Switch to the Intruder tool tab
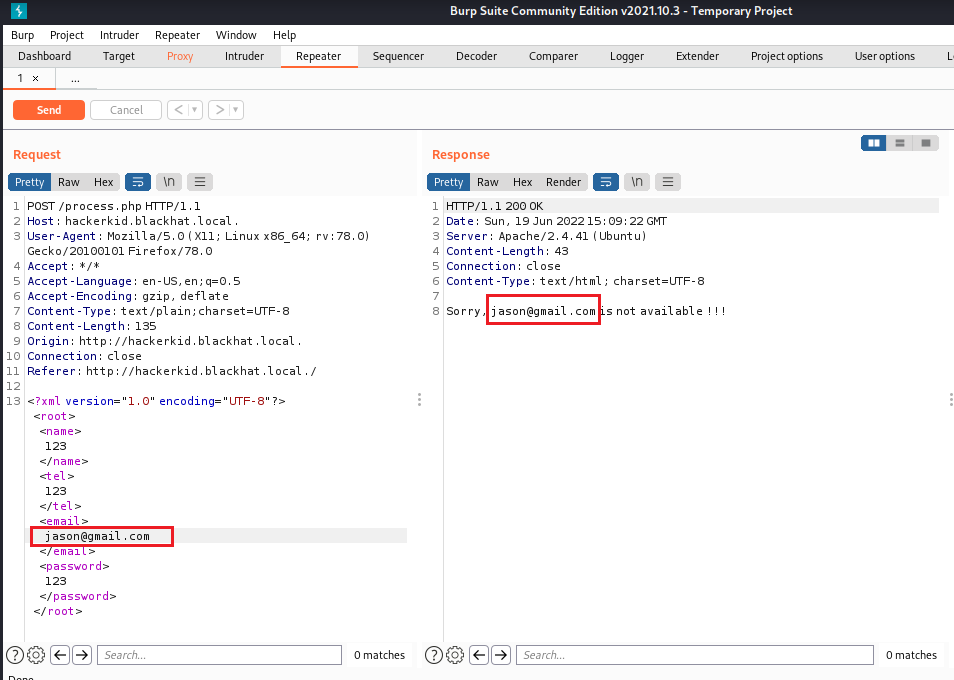 coord(244,57)
